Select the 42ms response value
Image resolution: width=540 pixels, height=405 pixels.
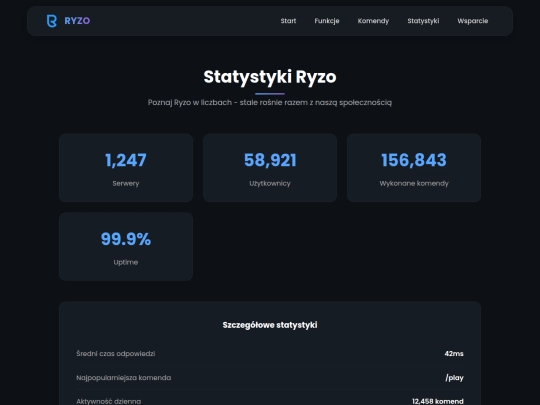pos(454,354)
